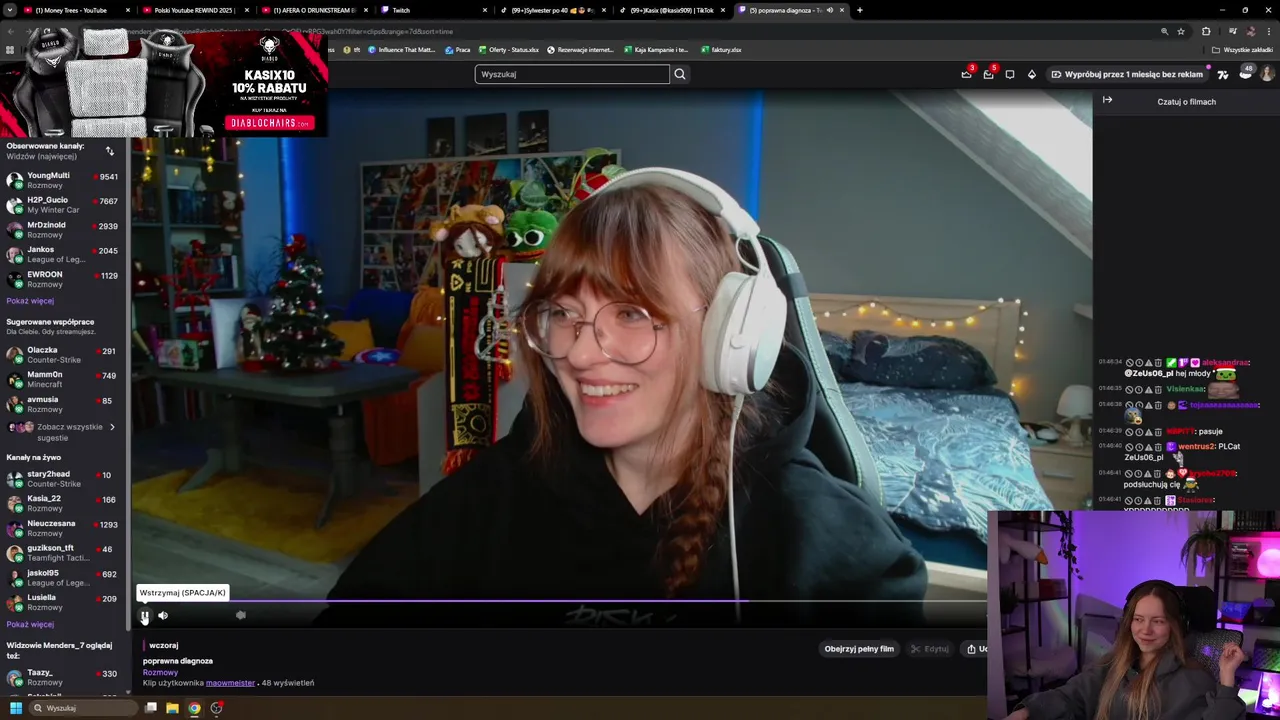This screenshot has width=1280, height=720.
Task: Delete trash icon on wentrus2 message
Action: (1158, 447)
